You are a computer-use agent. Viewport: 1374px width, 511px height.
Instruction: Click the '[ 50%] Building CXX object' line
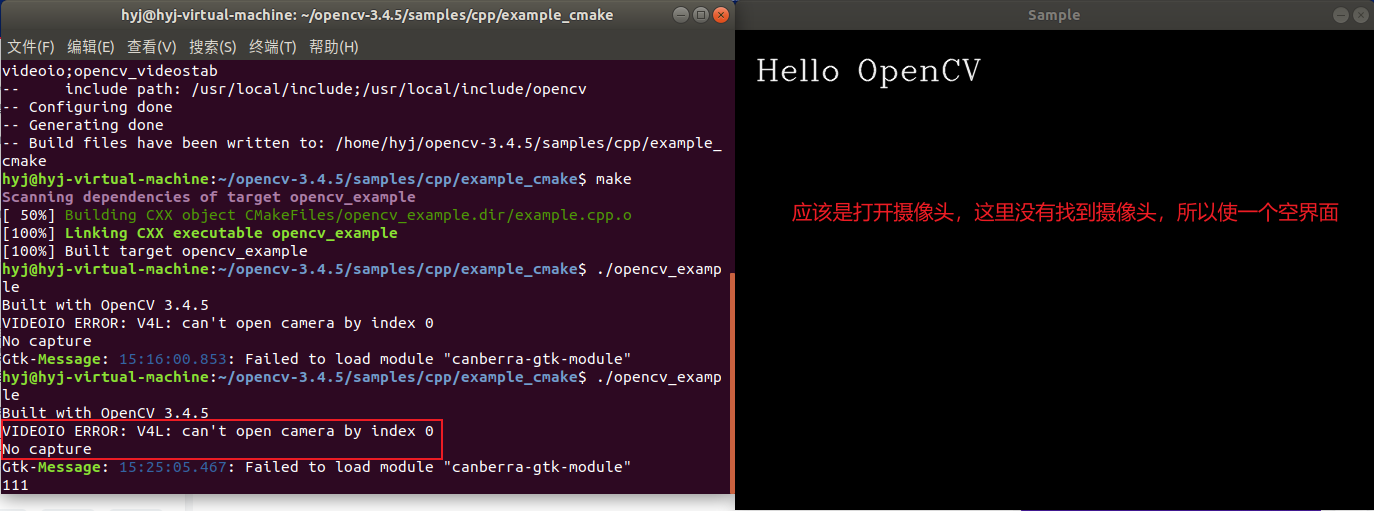tap(317, 215)
